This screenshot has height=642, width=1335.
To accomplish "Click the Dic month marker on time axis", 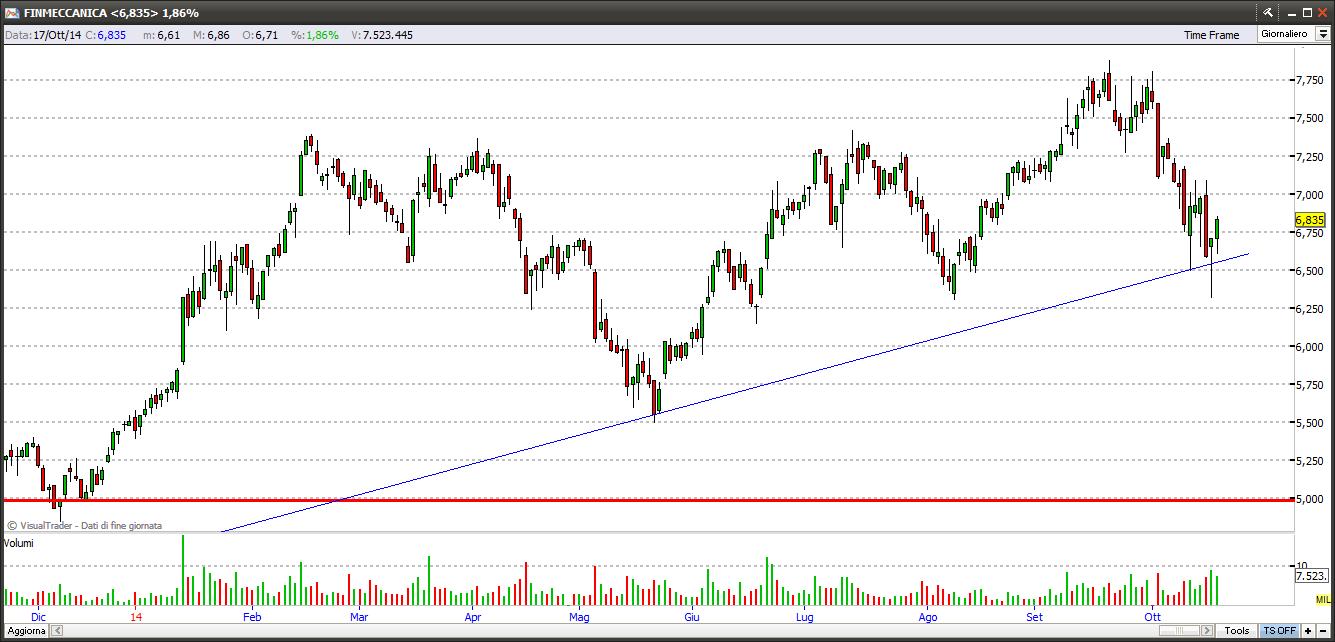I will [x=38, y=617].
